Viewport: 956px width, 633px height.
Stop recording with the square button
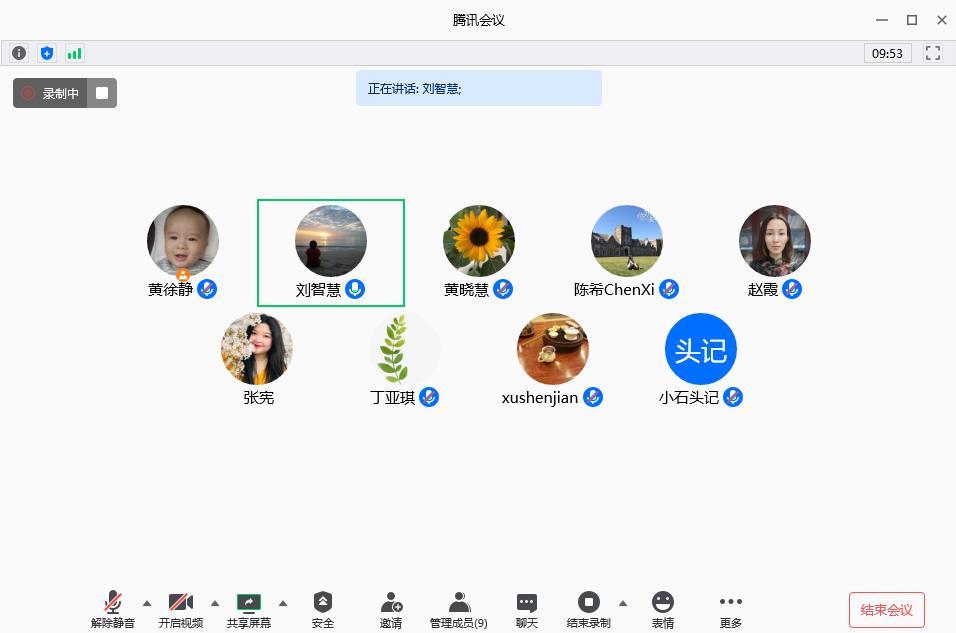[102, 93]
